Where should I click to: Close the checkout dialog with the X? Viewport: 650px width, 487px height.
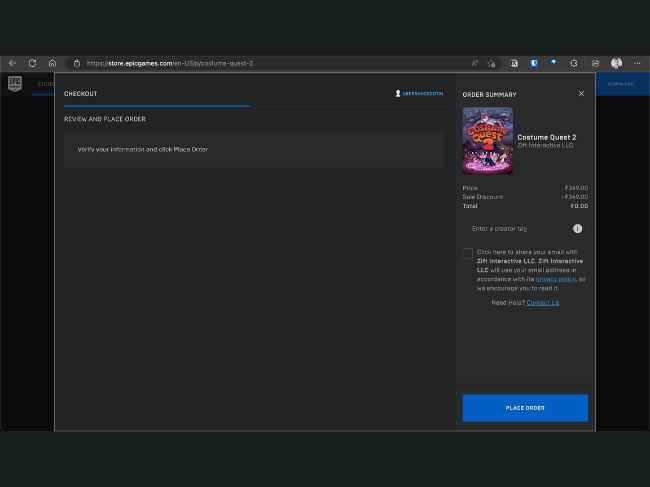point(581,94)
